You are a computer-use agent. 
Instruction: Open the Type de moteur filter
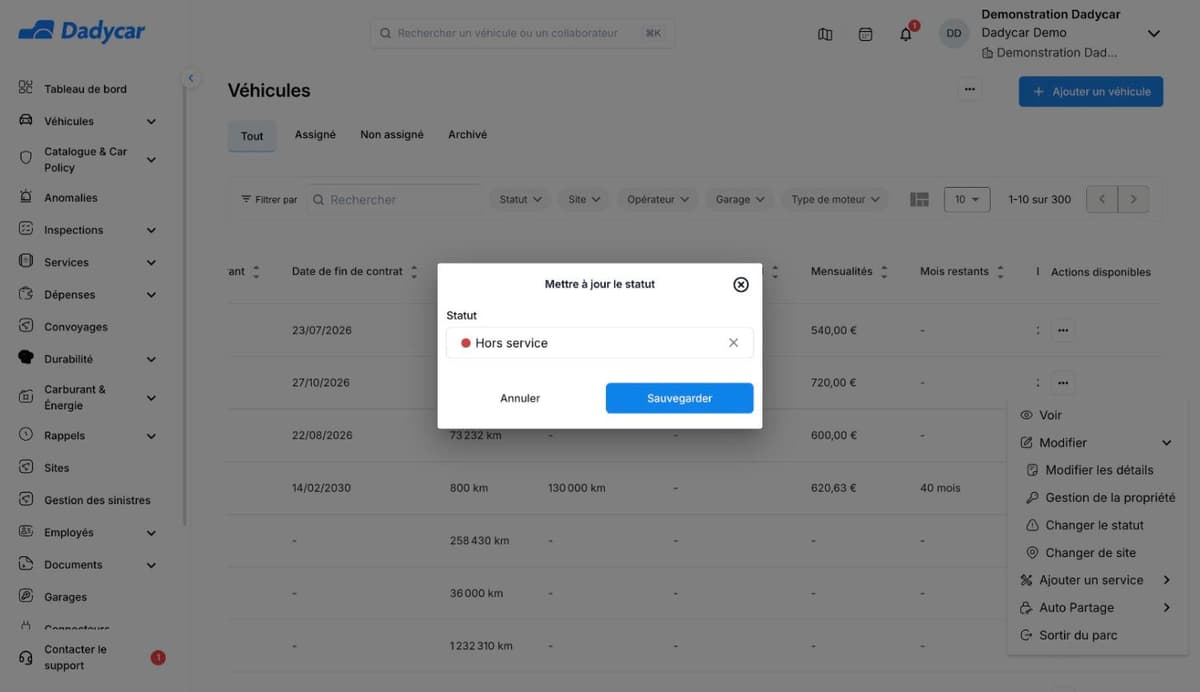[835, 199]
